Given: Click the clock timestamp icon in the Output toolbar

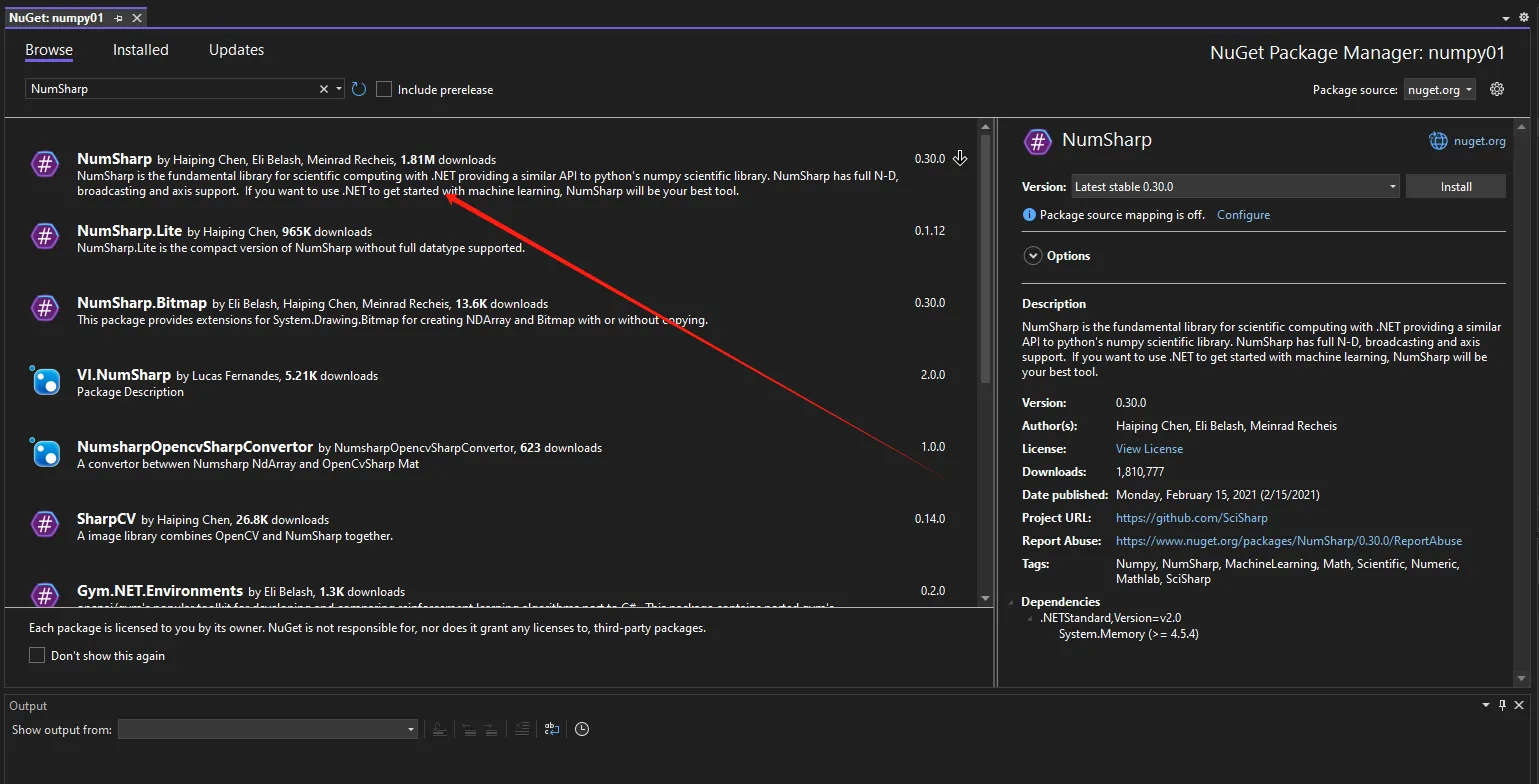Looking at the screenshot, I should click(582, 729).
